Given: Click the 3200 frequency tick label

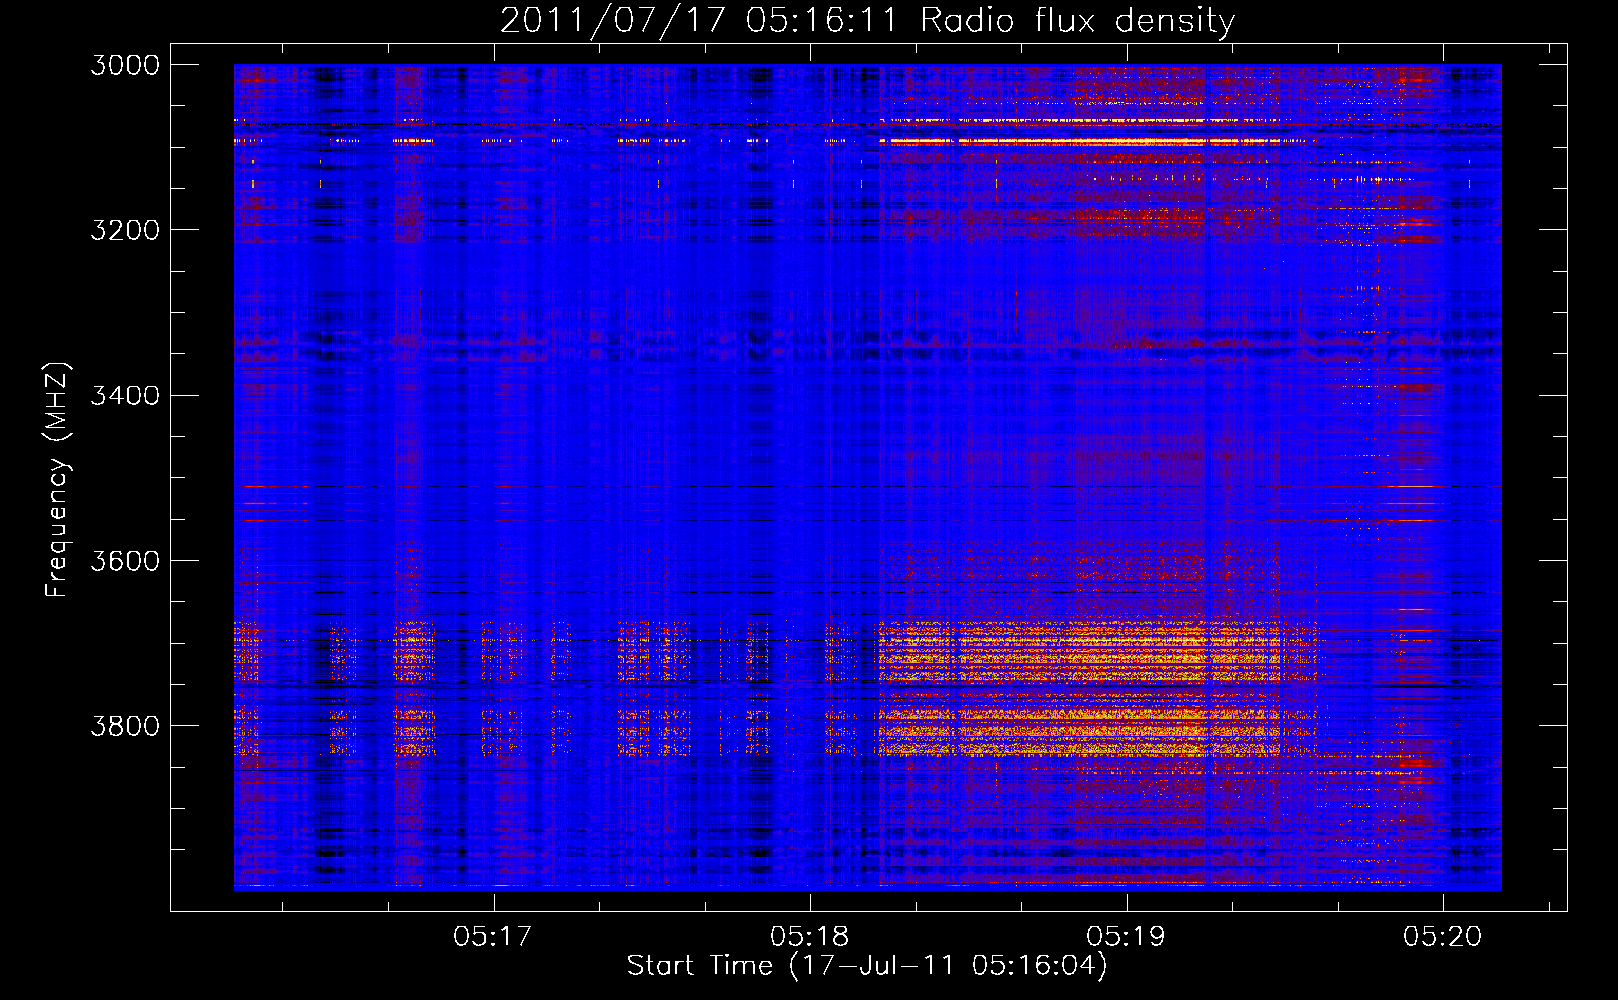Looking at the screenshot, I should tap(125, 230).
